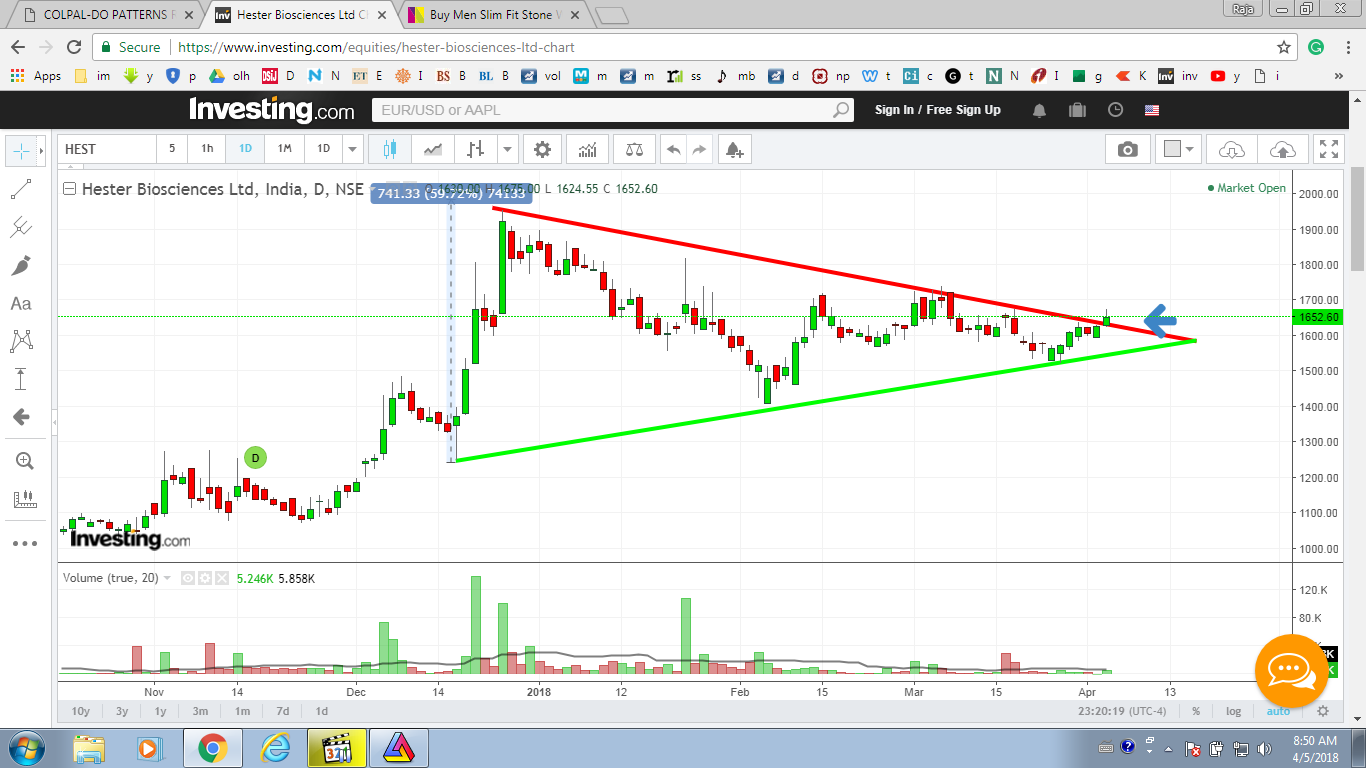
Task: Collapse the left drawing toolbar
Action: 54,423
